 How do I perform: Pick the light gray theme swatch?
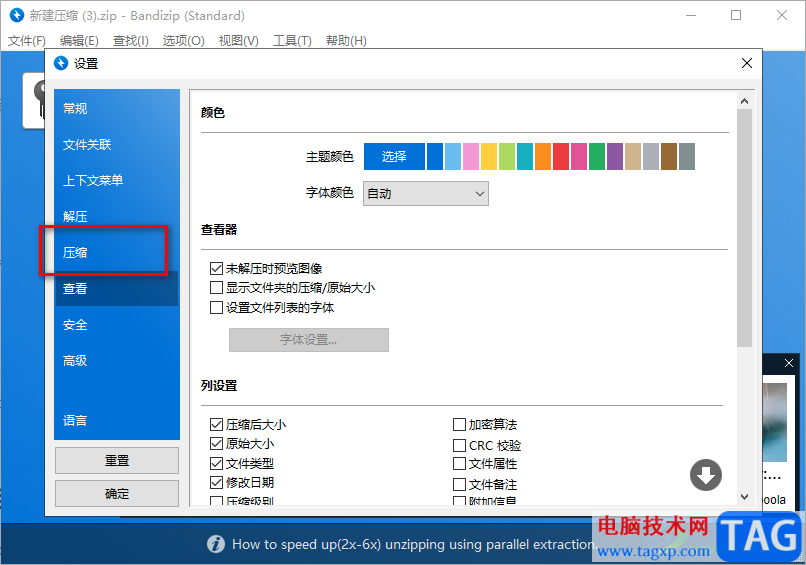coord(651,156)
